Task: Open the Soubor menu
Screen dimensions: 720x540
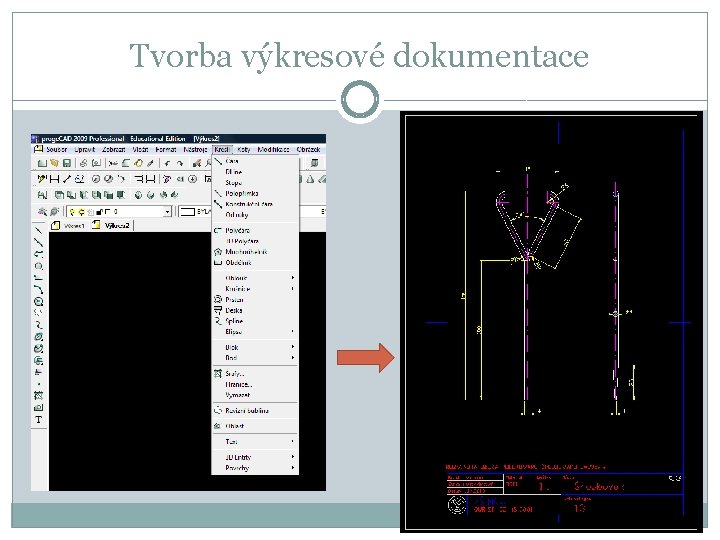Action: [x=56, y=149]
